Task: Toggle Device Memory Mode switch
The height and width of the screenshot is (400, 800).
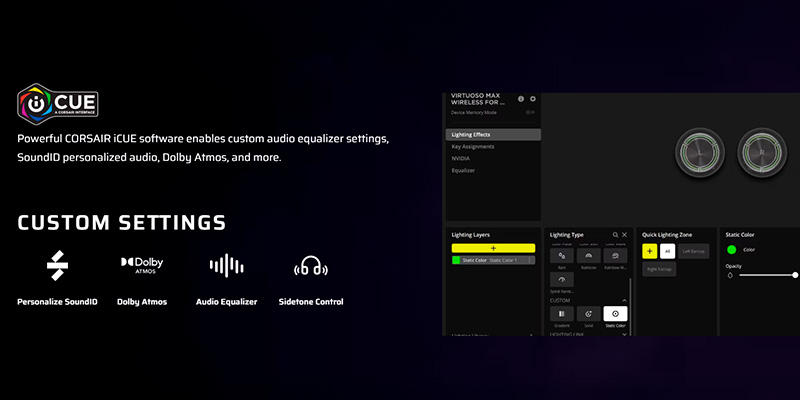Action: (x=530, y=112)
